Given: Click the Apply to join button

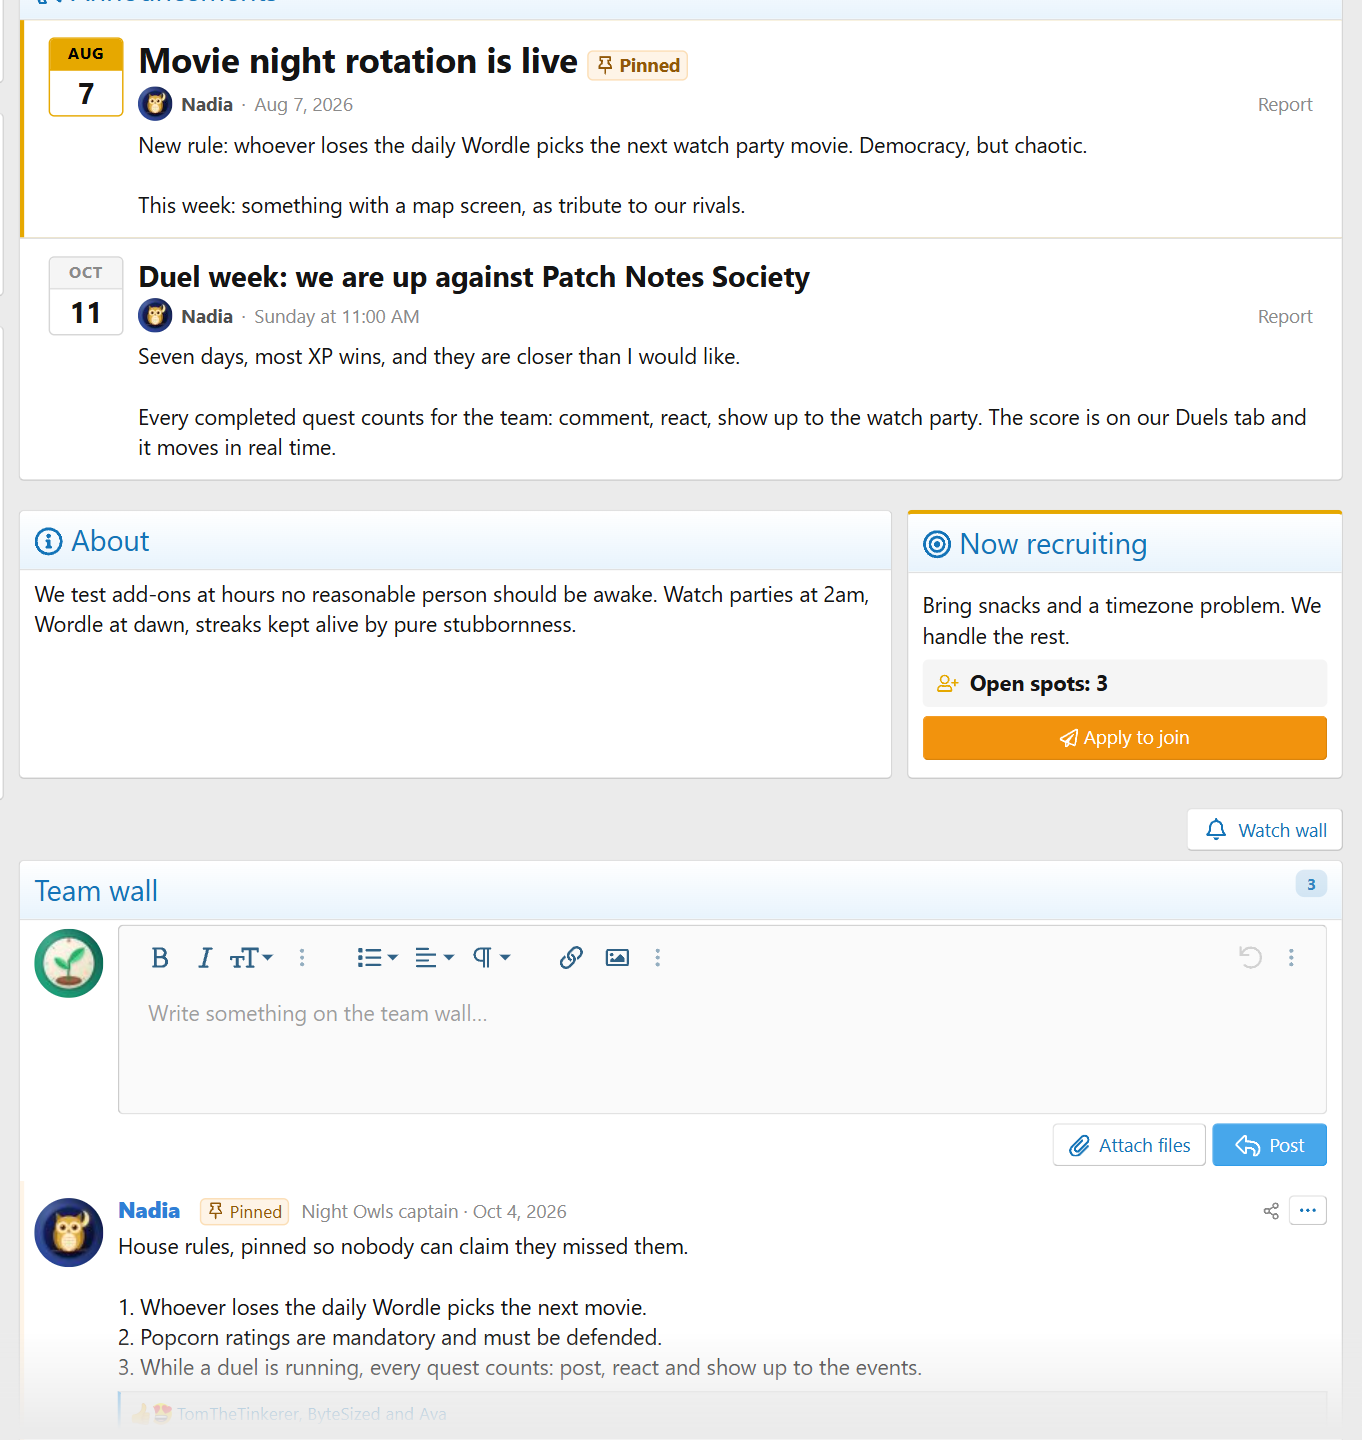Looking at the screenshot, I should [x=1124, y=738].
